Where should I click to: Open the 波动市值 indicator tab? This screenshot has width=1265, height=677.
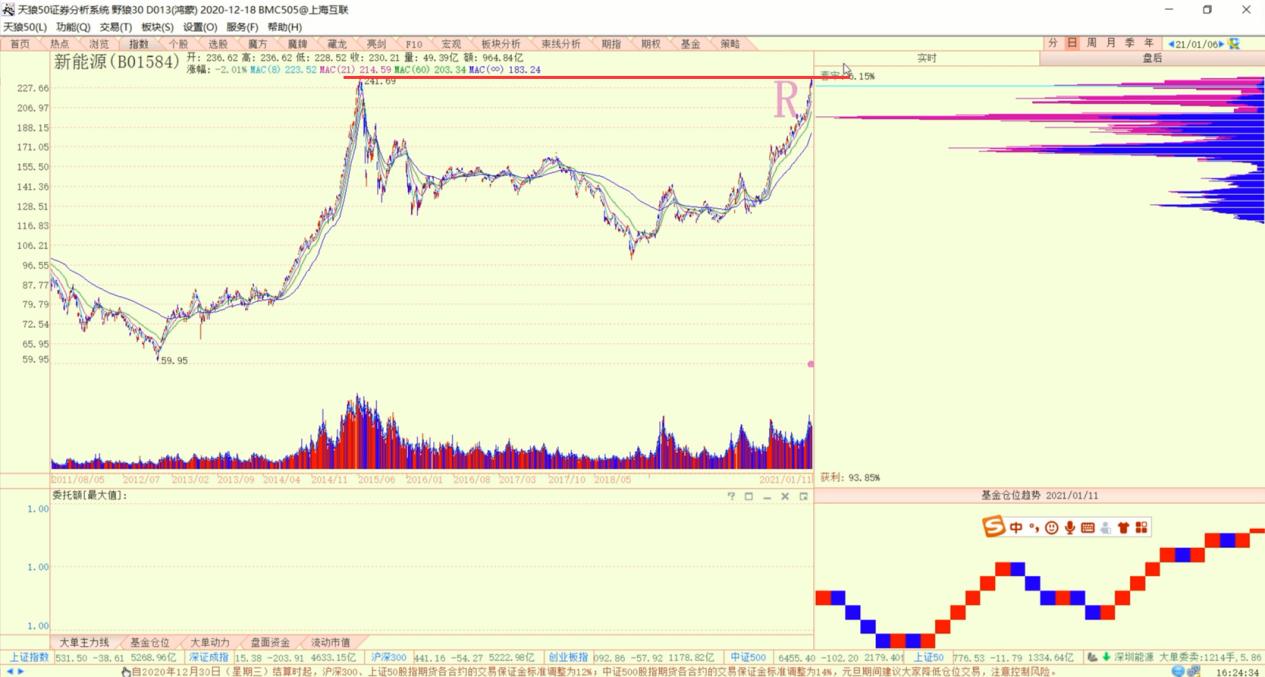[x=331, y=642]
